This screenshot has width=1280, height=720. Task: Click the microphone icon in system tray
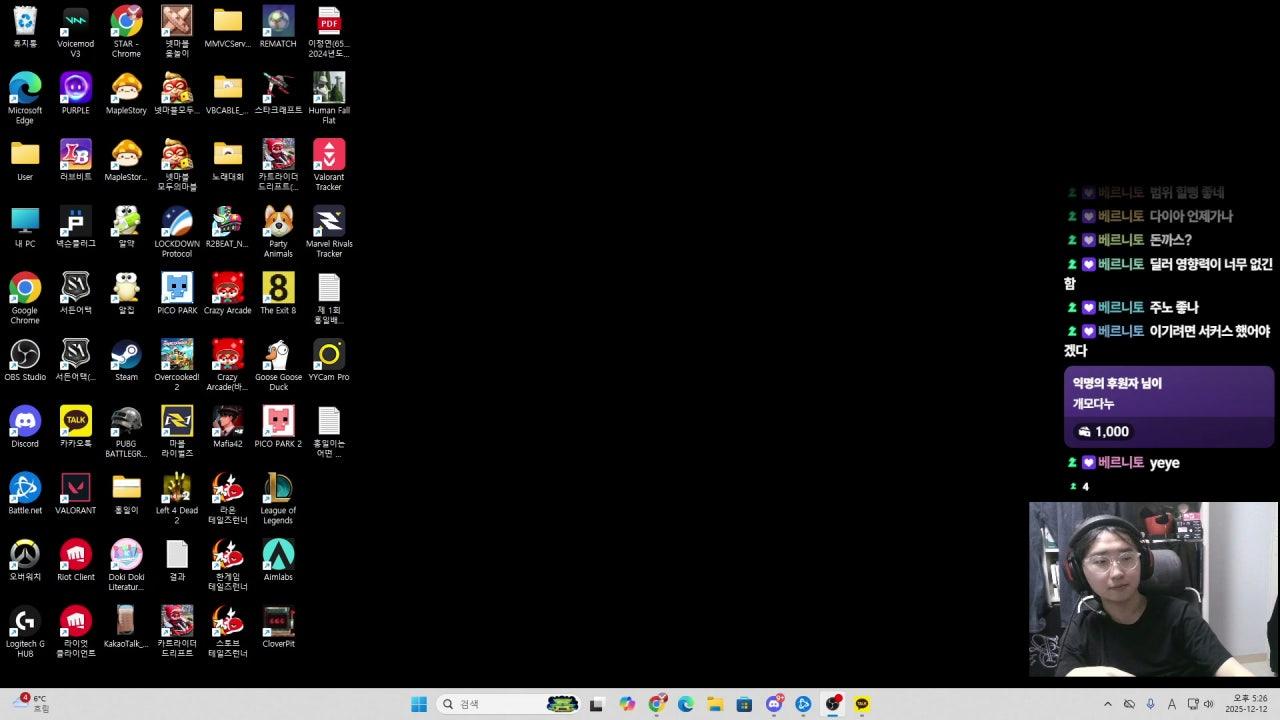[x=1150, y=704]
